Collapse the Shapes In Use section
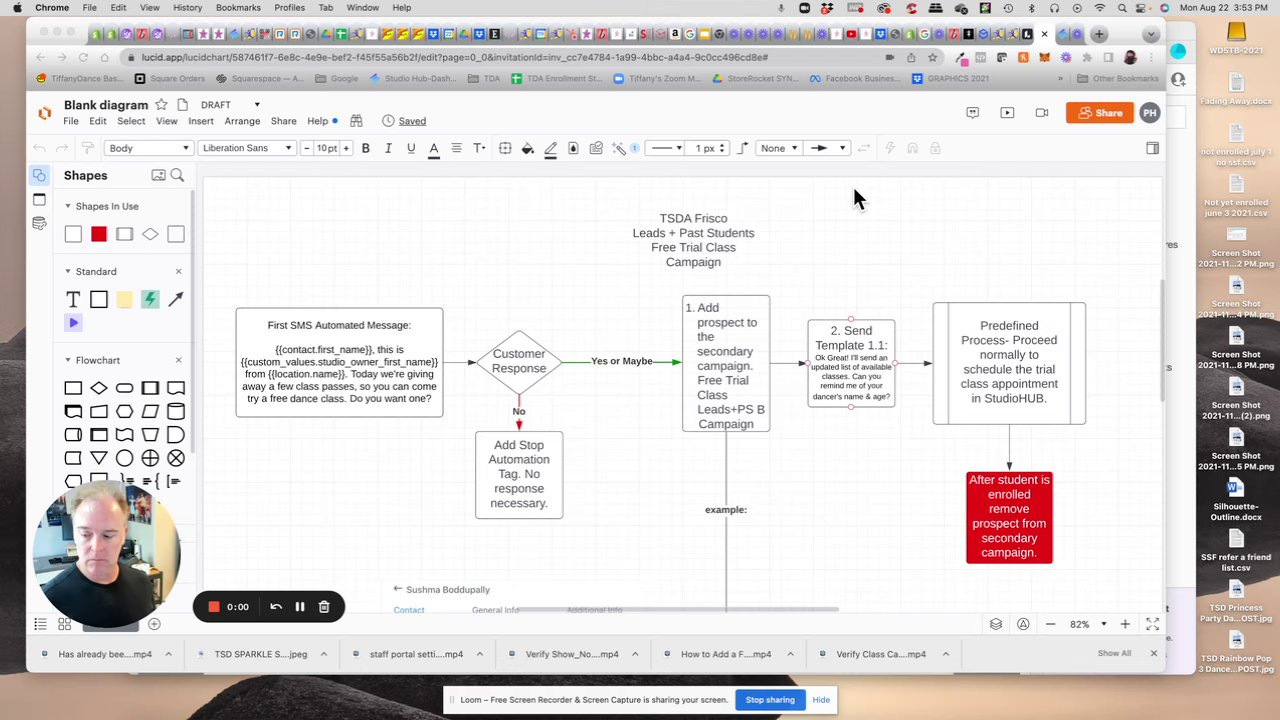The width and height of the screenshot is (1280, 720). [x=68, y=206]
